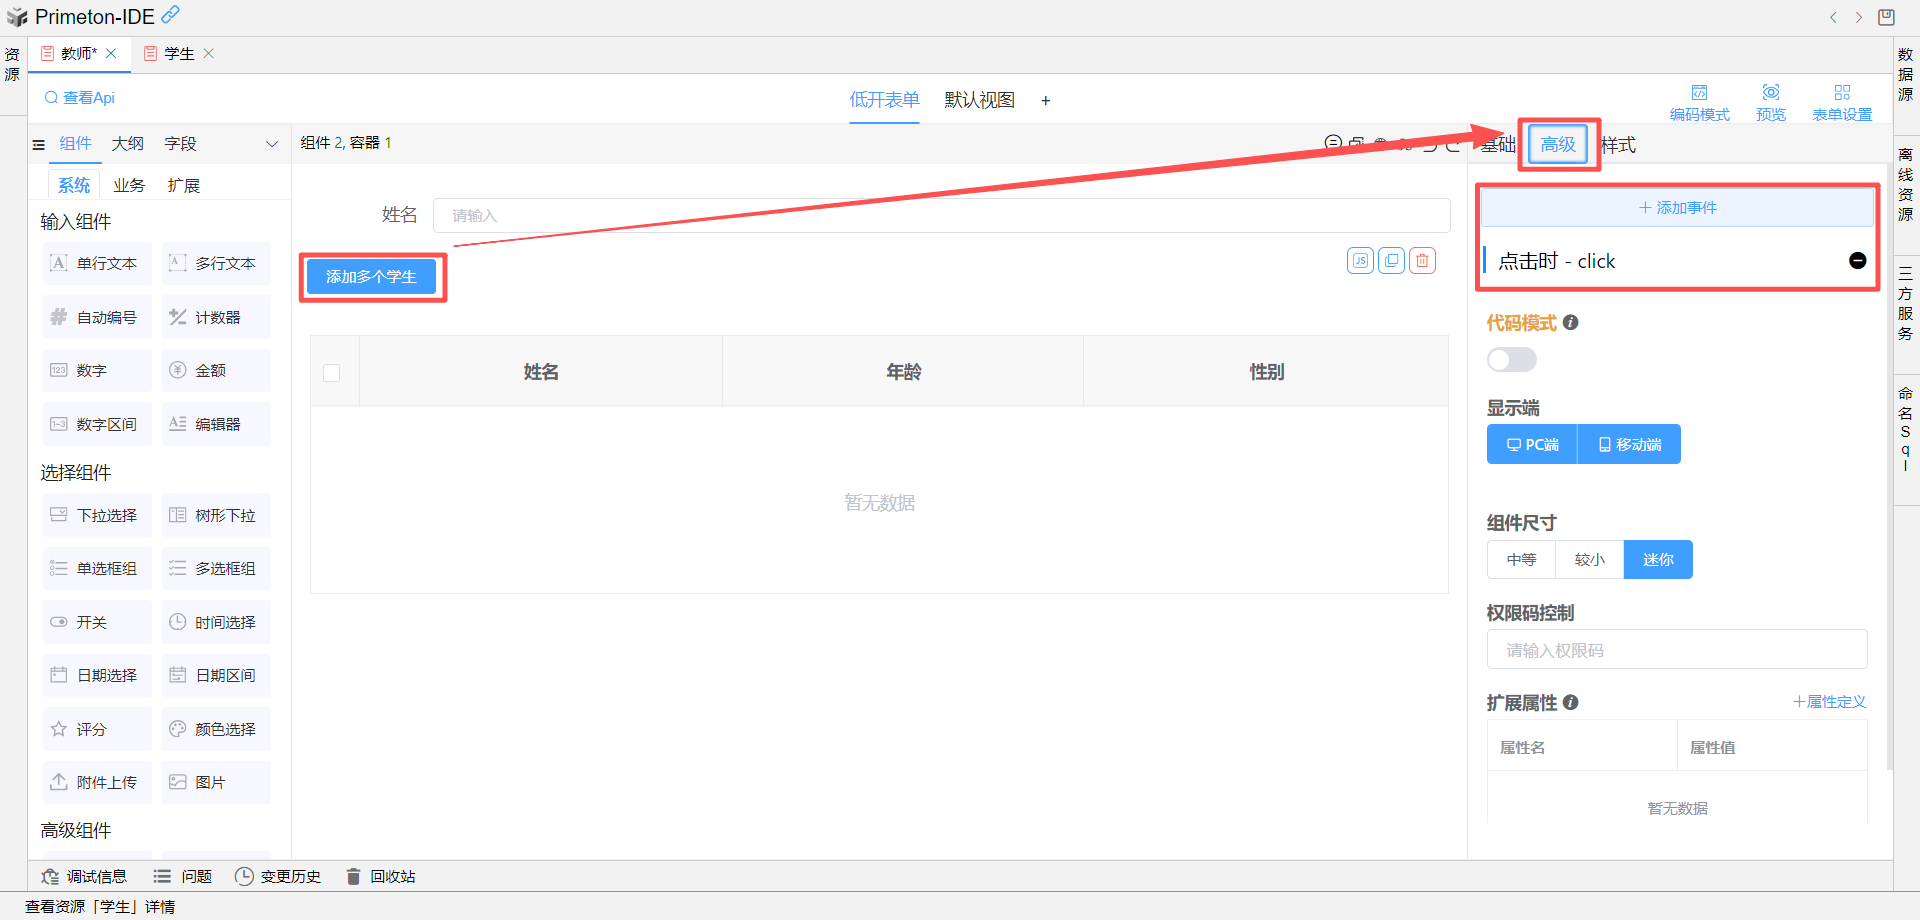The height and width of the screenshot is (920, 1920).
Task: Show the 扩展属性 help tooltip icon
Action: (x=1571, y=703)
